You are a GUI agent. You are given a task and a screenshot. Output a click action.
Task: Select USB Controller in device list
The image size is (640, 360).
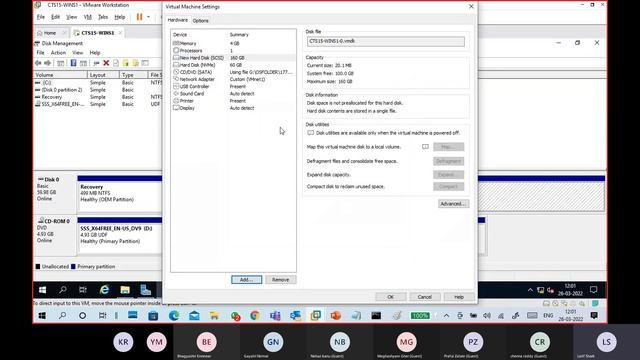coord(233,87)
